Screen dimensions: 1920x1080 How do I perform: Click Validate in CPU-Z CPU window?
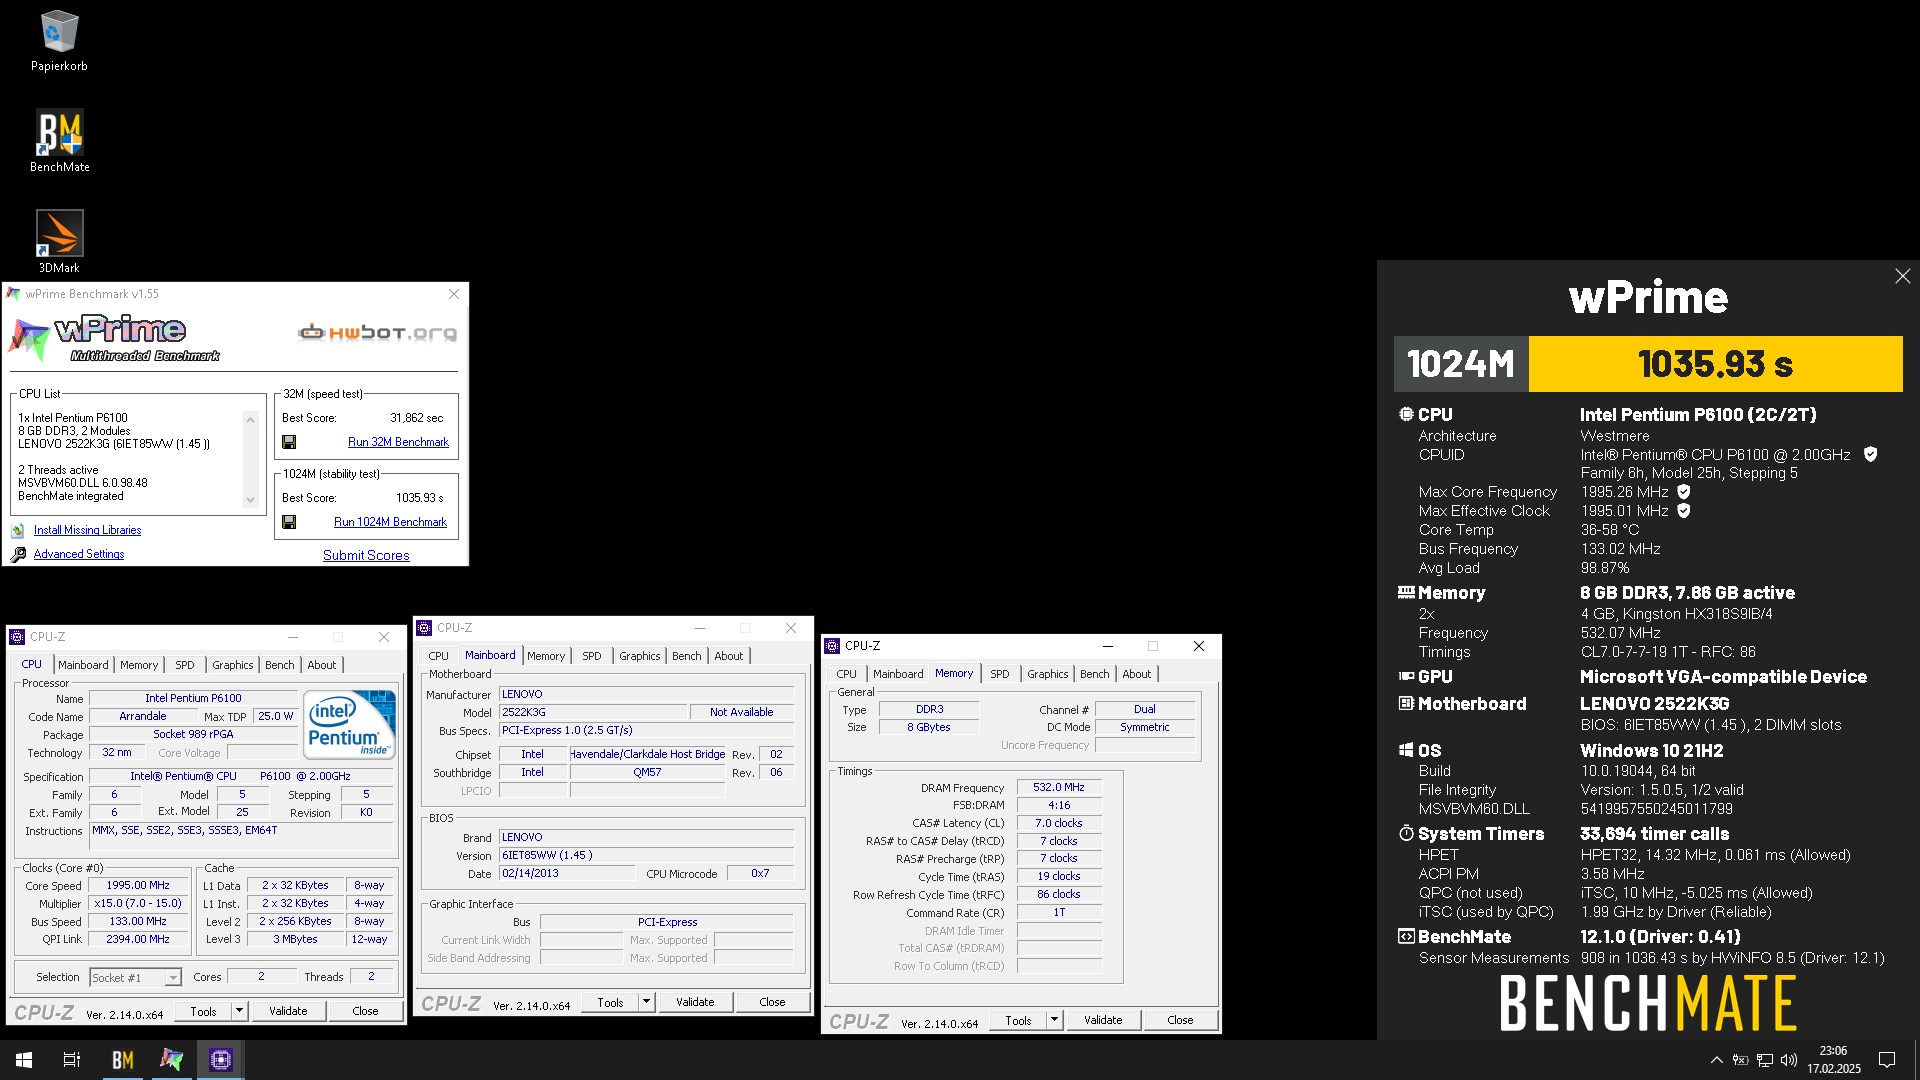pos(288,1011)
